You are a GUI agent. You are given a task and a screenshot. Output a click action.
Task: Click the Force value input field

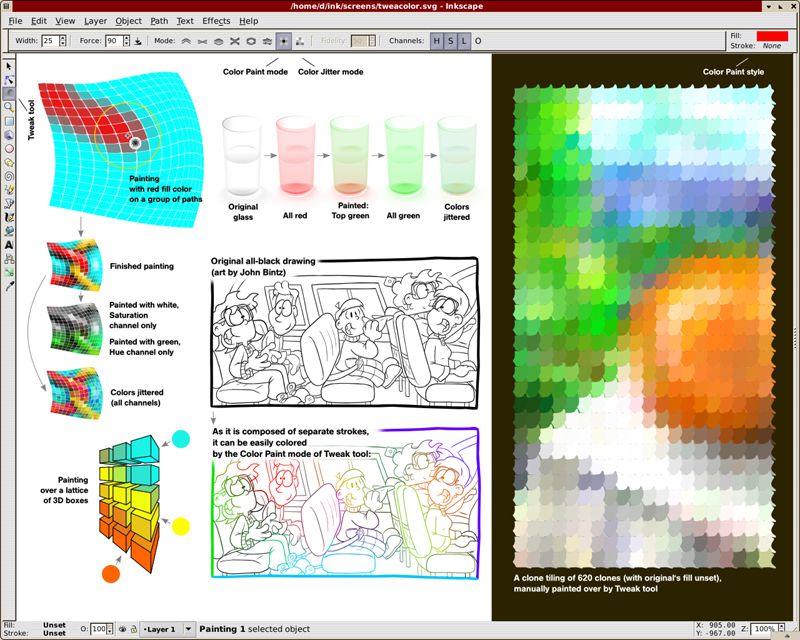point(112,41)
